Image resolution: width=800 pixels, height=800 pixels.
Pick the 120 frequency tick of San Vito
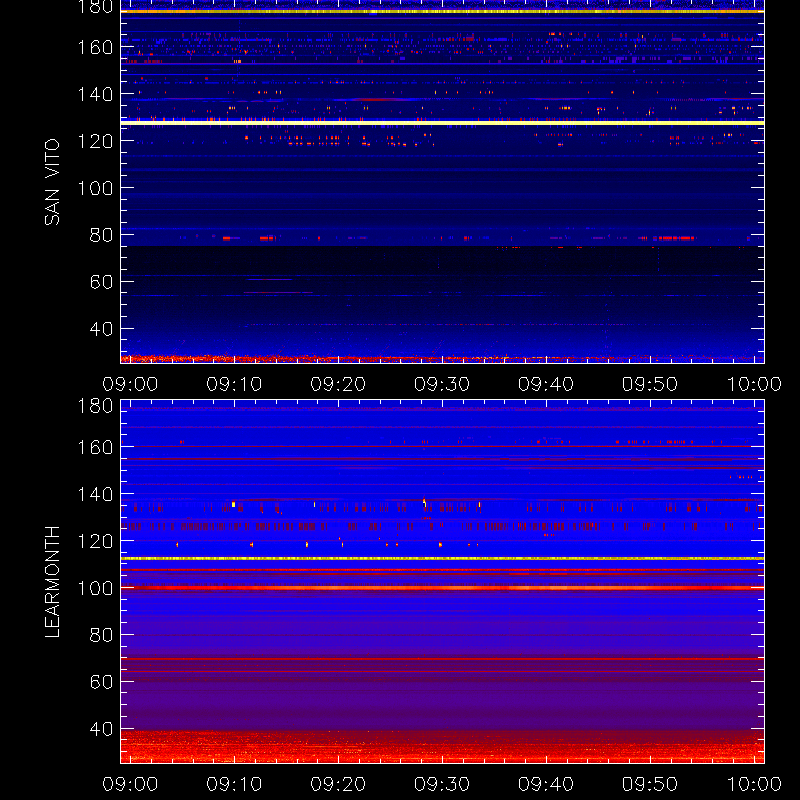tap(95, 141)
